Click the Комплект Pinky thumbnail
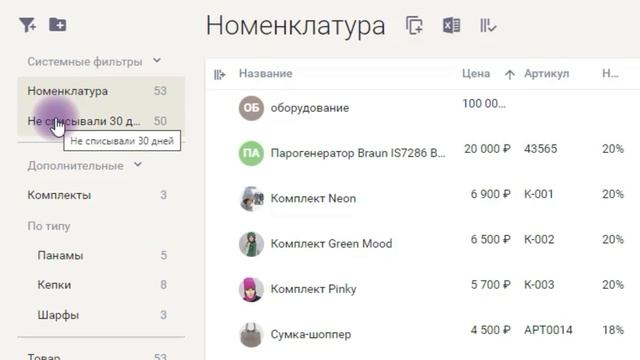This screenshot has width=640, height=360. (x=251, y=289)
